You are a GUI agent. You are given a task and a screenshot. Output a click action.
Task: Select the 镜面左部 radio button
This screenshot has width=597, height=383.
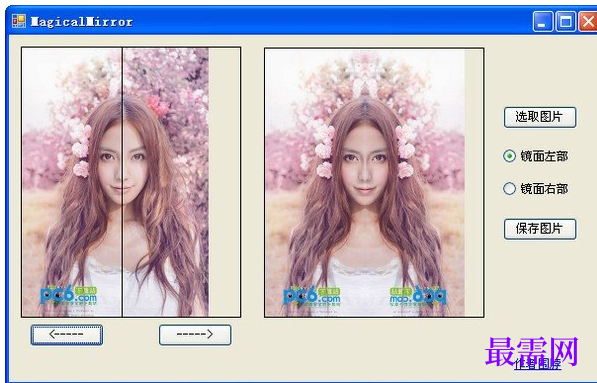(x=509, y=156)
